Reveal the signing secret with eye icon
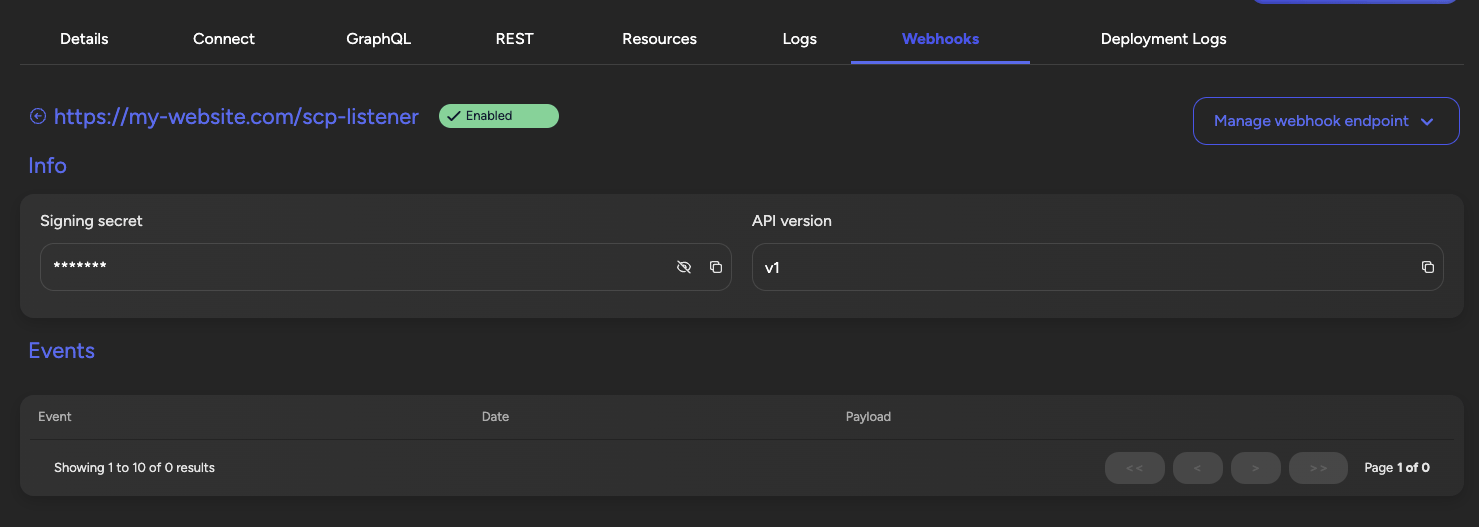Image resolution: width=1479 pixels, height=527 pixels. [684, 267]
